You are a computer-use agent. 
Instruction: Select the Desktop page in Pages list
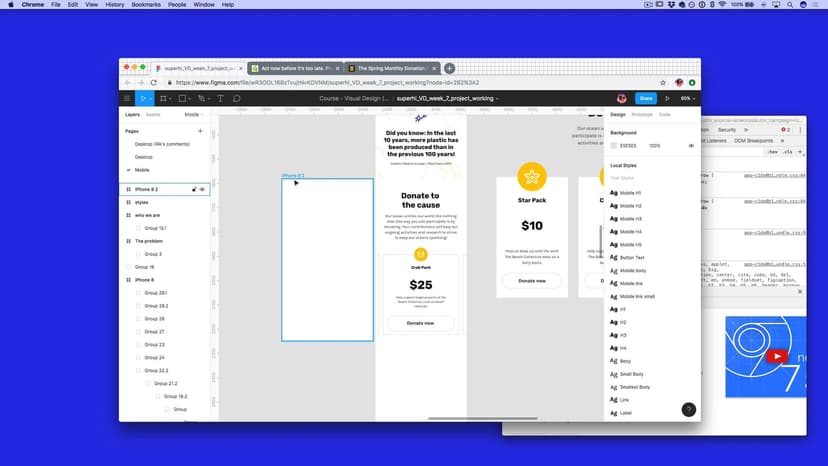click(x=144, y=157)
